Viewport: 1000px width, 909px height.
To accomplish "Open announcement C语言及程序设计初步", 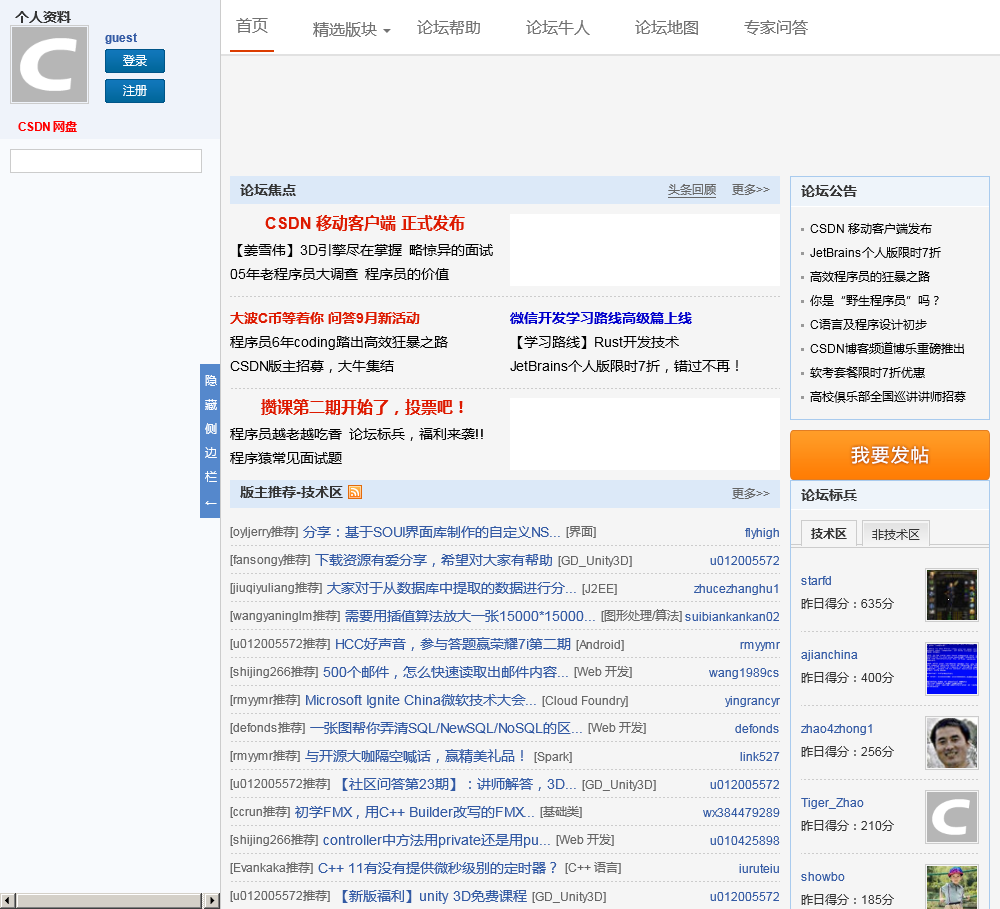I will [867, 324].
